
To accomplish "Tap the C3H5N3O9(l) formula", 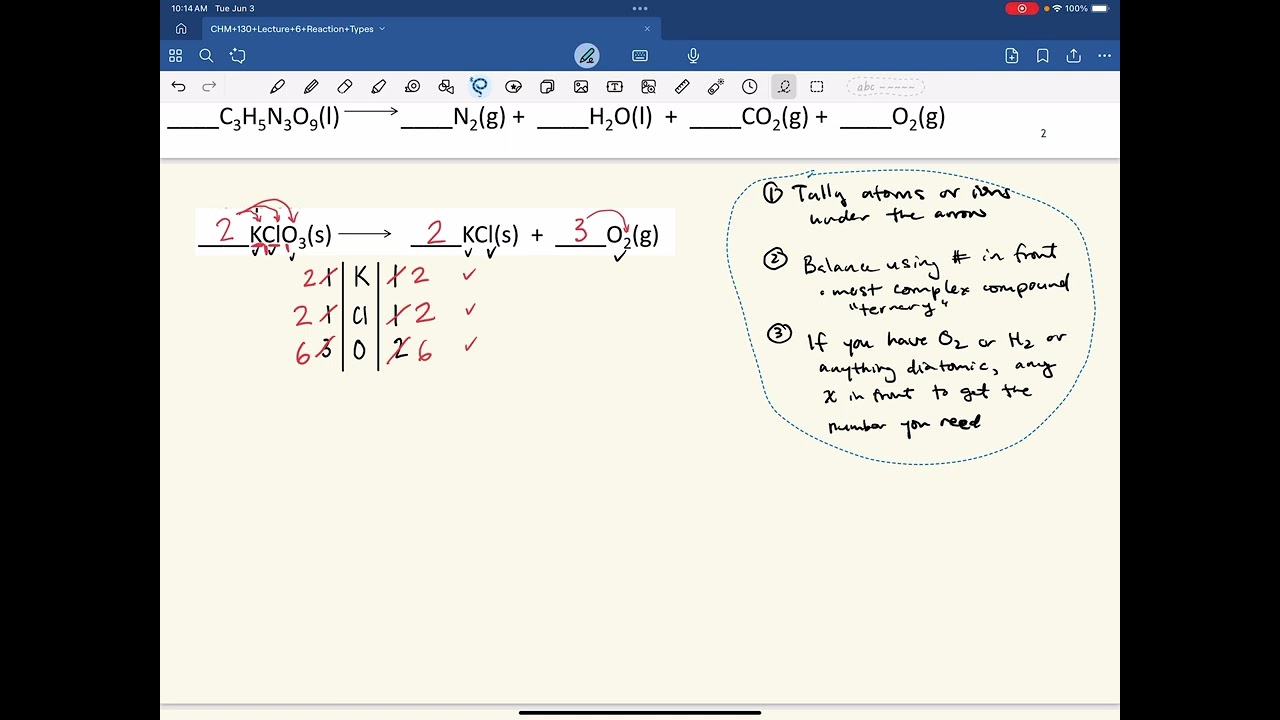I will (x=279, y=118).
